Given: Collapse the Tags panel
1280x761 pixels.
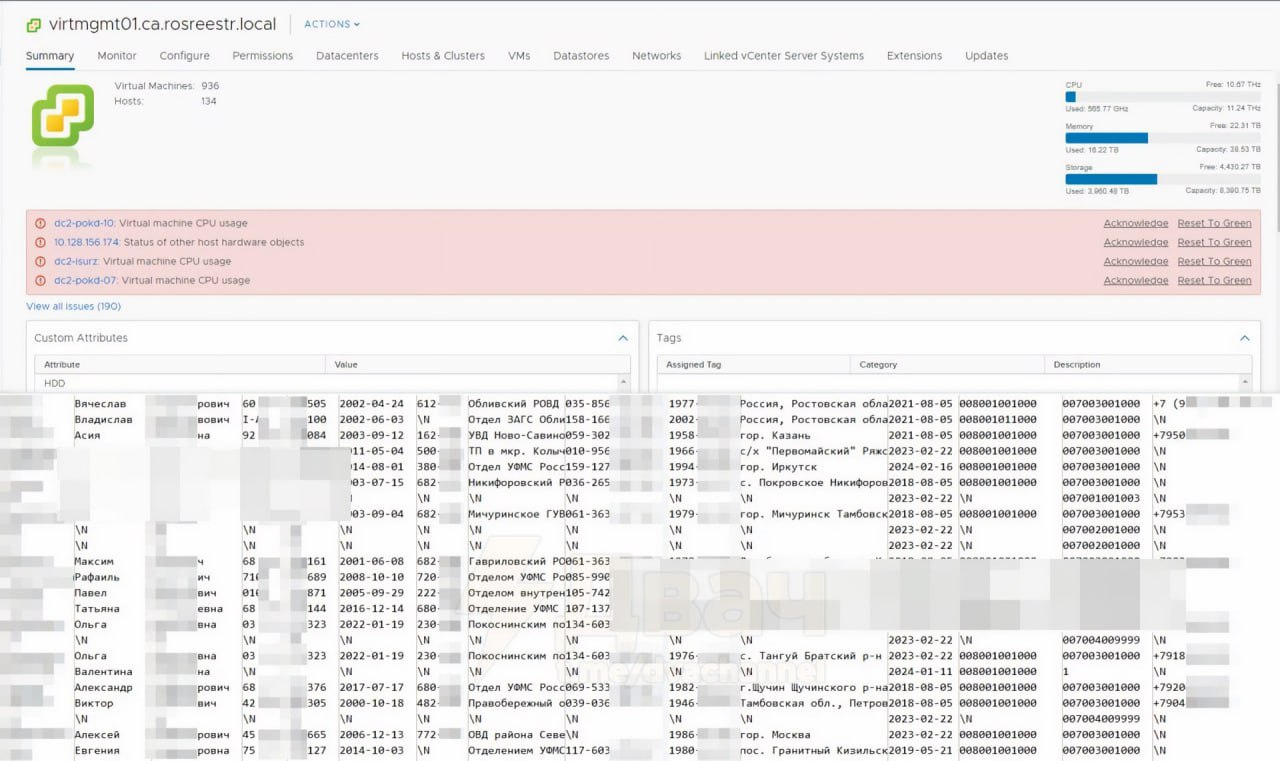Looking at the screenshot, I should pos(1245,339).
